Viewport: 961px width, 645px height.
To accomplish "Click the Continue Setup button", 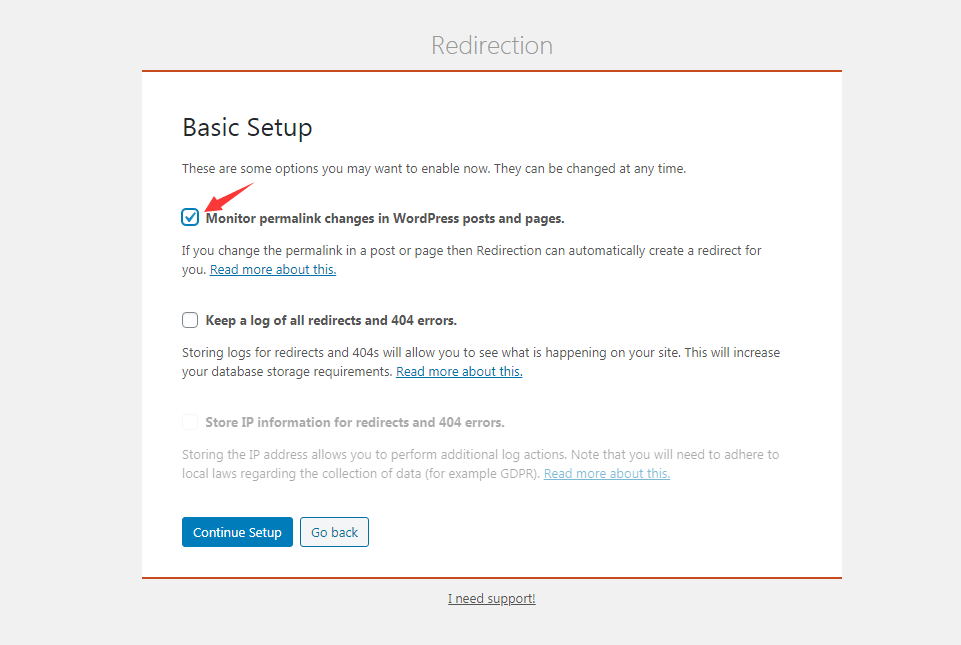I will 237,531.
